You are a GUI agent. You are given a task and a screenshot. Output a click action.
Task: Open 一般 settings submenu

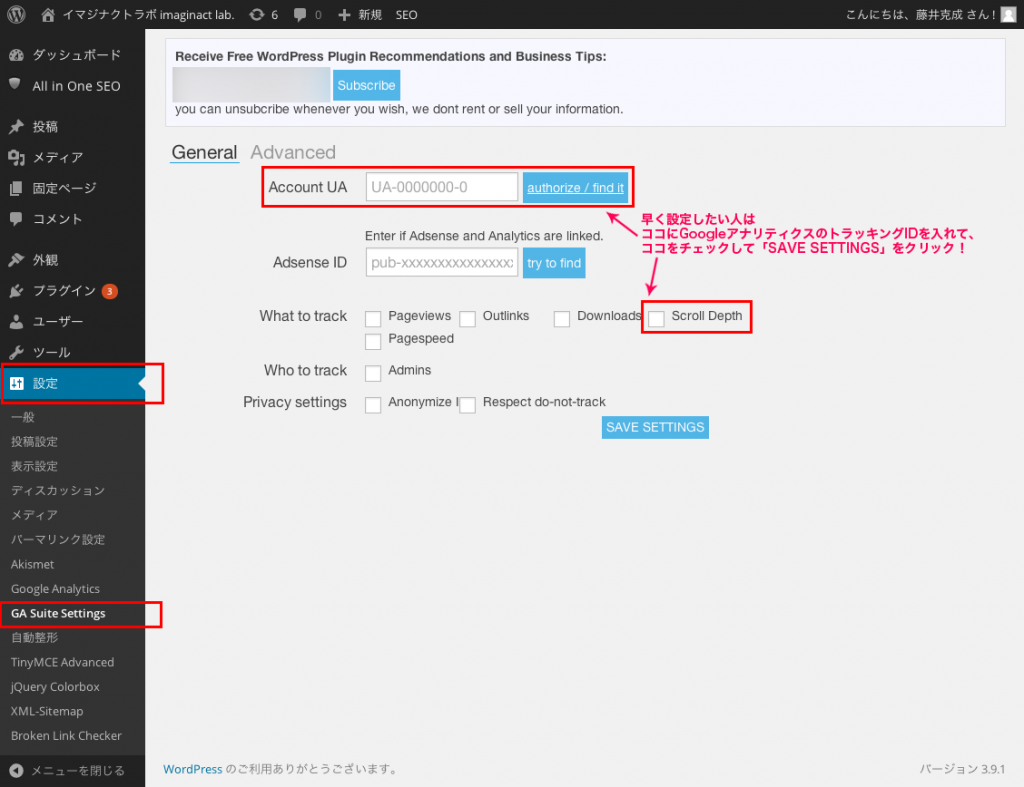pos(23,417)
